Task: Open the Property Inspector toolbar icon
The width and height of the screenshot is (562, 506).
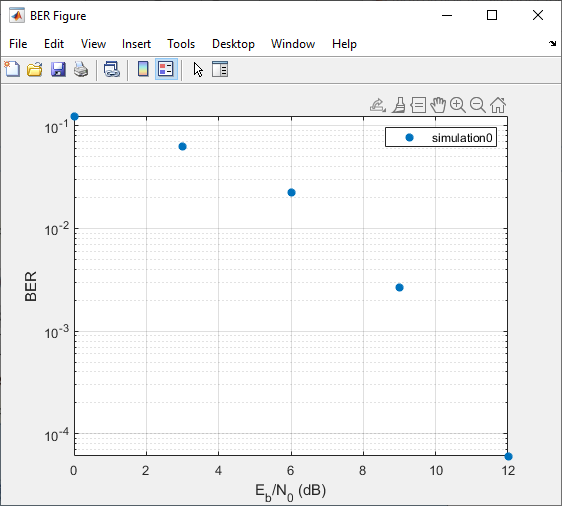Action: [x=220, y=69]
